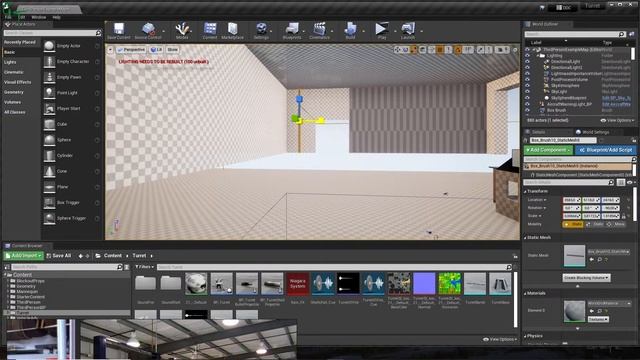Toggle visibility of the SkyLight actor
The height and width of the screenshot is (360, 640).
527,92
